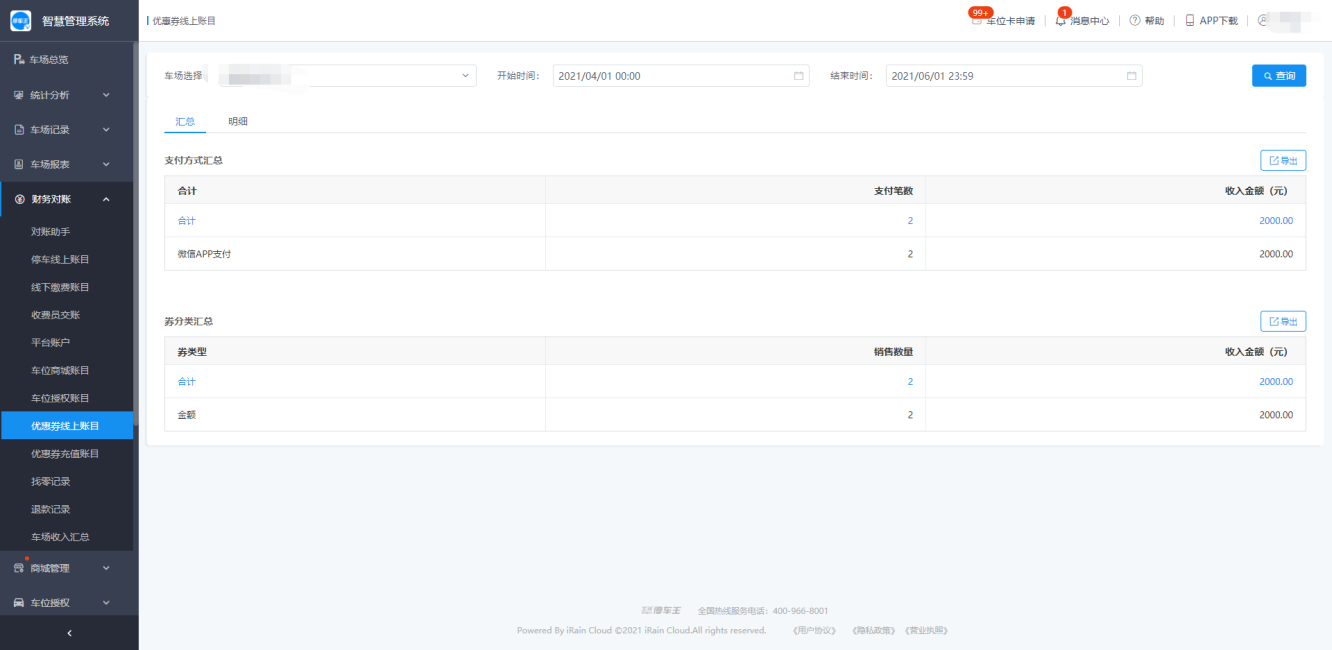
Task: Click the 财务对账 coin icon
Action: (19, 199)
